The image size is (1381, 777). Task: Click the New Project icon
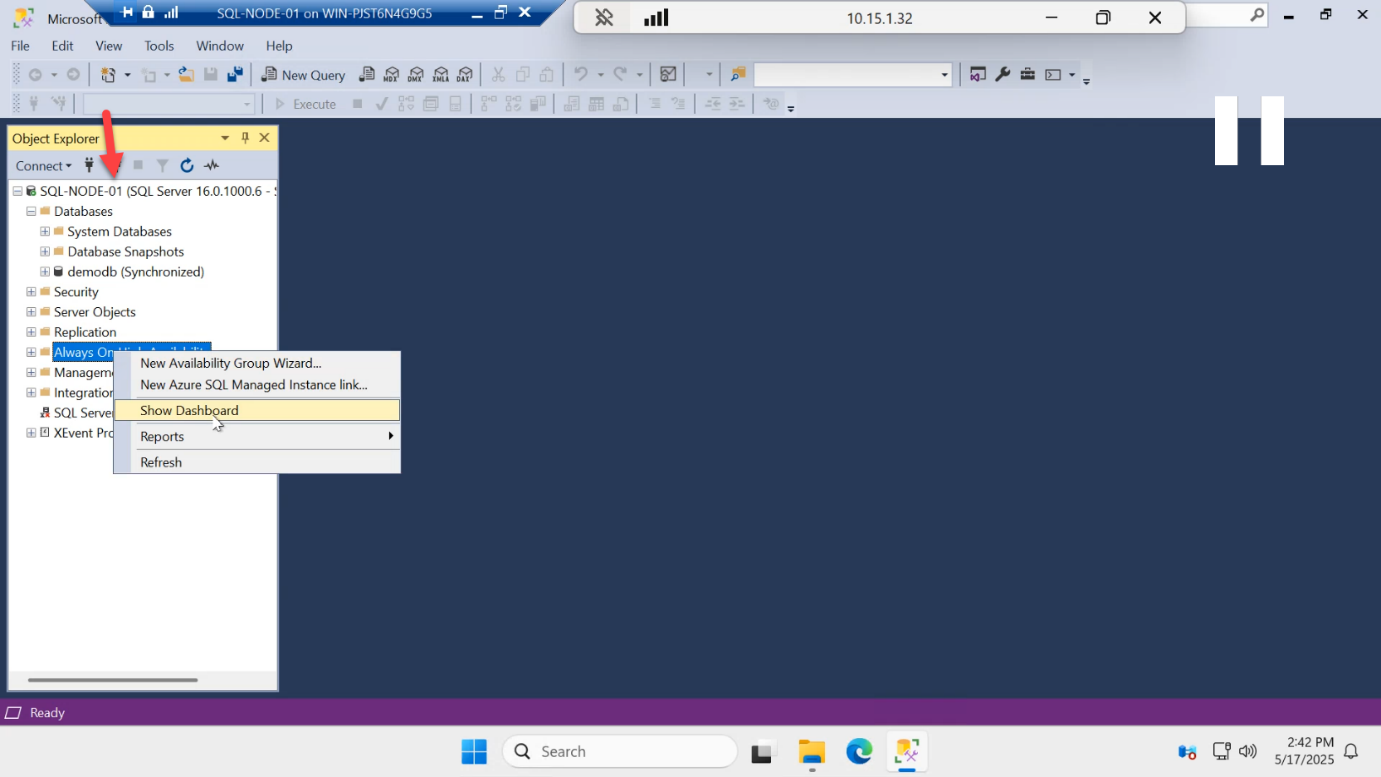pos(110,75)
